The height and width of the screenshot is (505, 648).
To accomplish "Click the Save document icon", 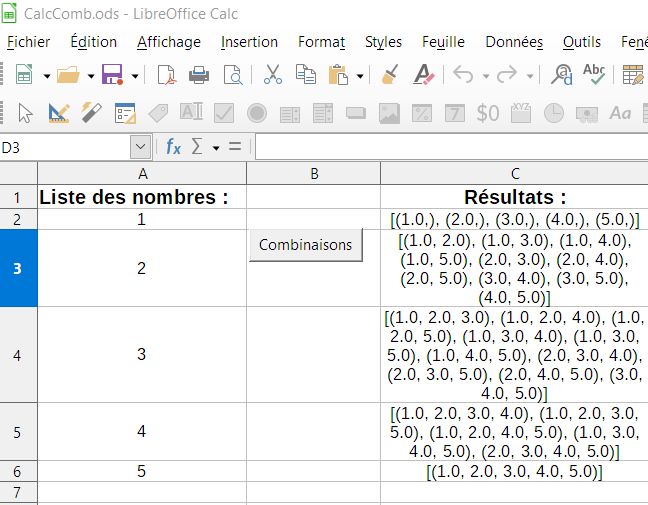I will coord(112,75).
